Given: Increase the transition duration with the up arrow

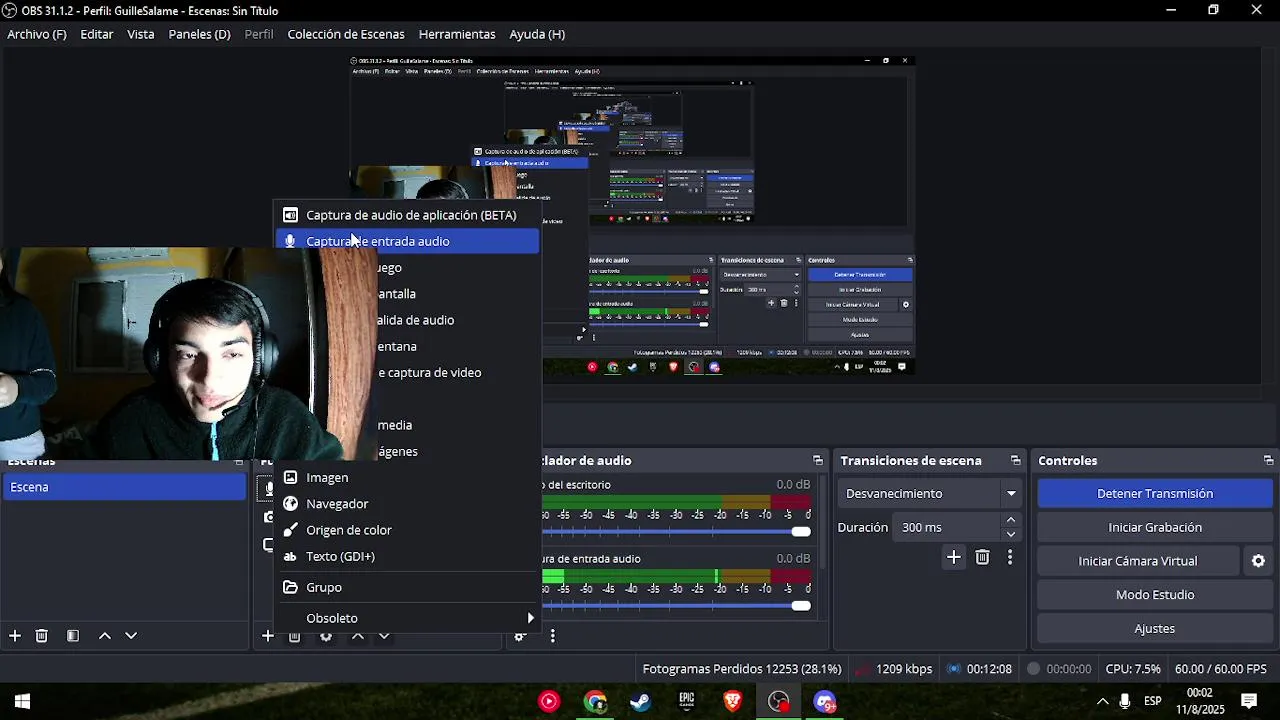Looking at the screenshot, I should coord(1011,520).
